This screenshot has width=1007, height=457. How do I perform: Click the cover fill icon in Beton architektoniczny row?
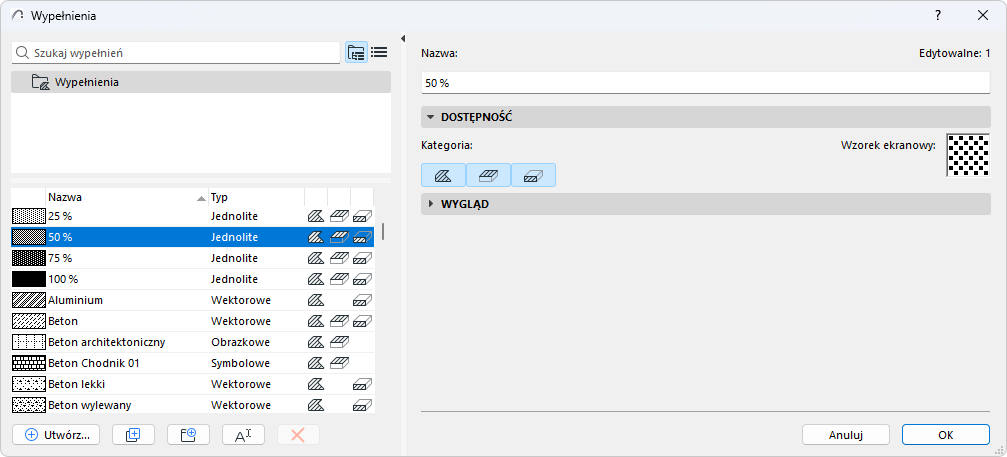coord(339,342)
